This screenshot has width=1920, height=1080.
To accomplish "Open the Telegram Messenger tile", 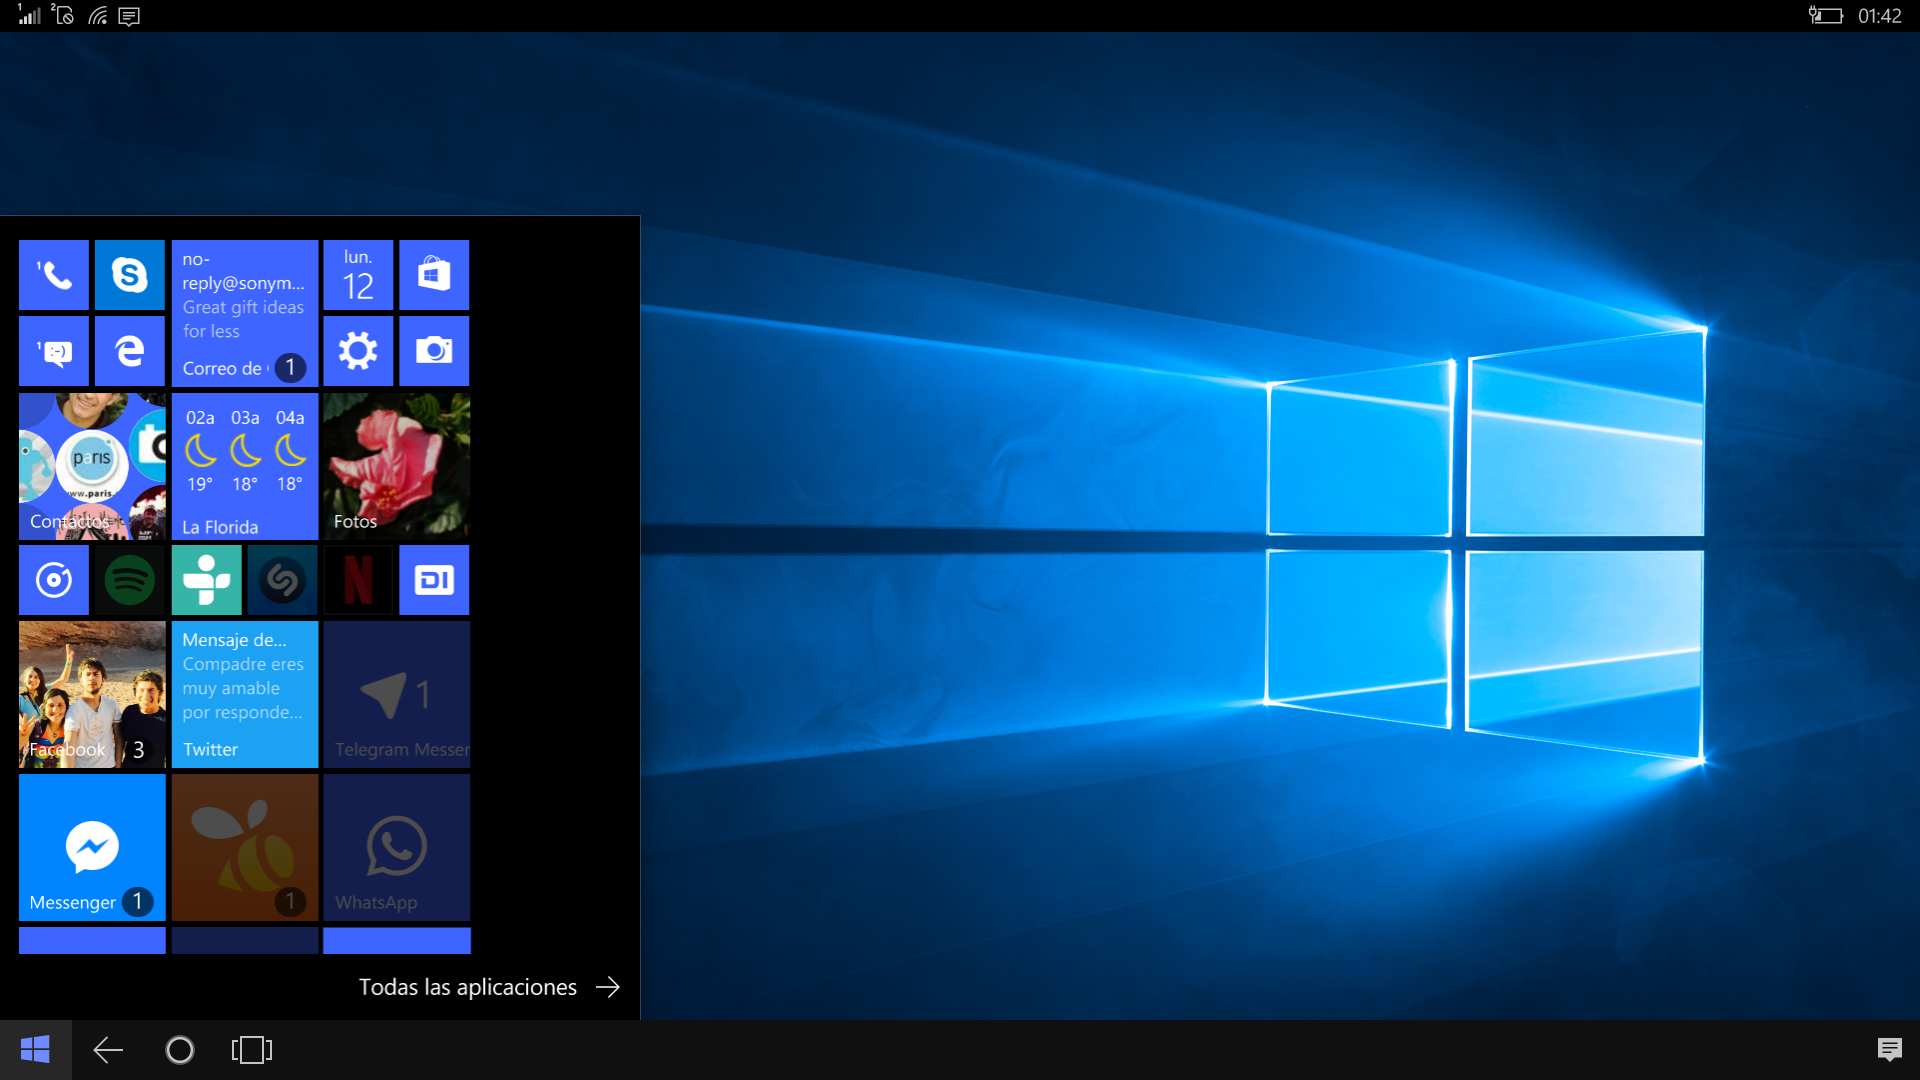I will point(396,695).
